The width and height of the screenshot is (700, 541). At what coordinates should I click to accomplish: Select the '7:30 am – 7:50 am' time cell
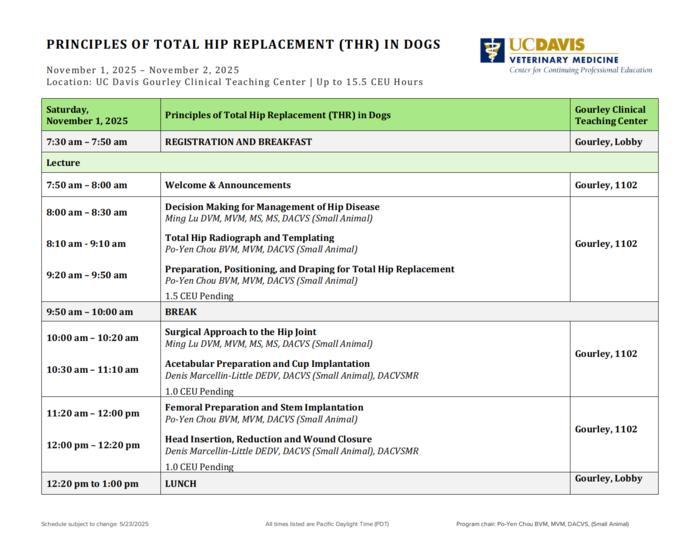coord(101,141)
